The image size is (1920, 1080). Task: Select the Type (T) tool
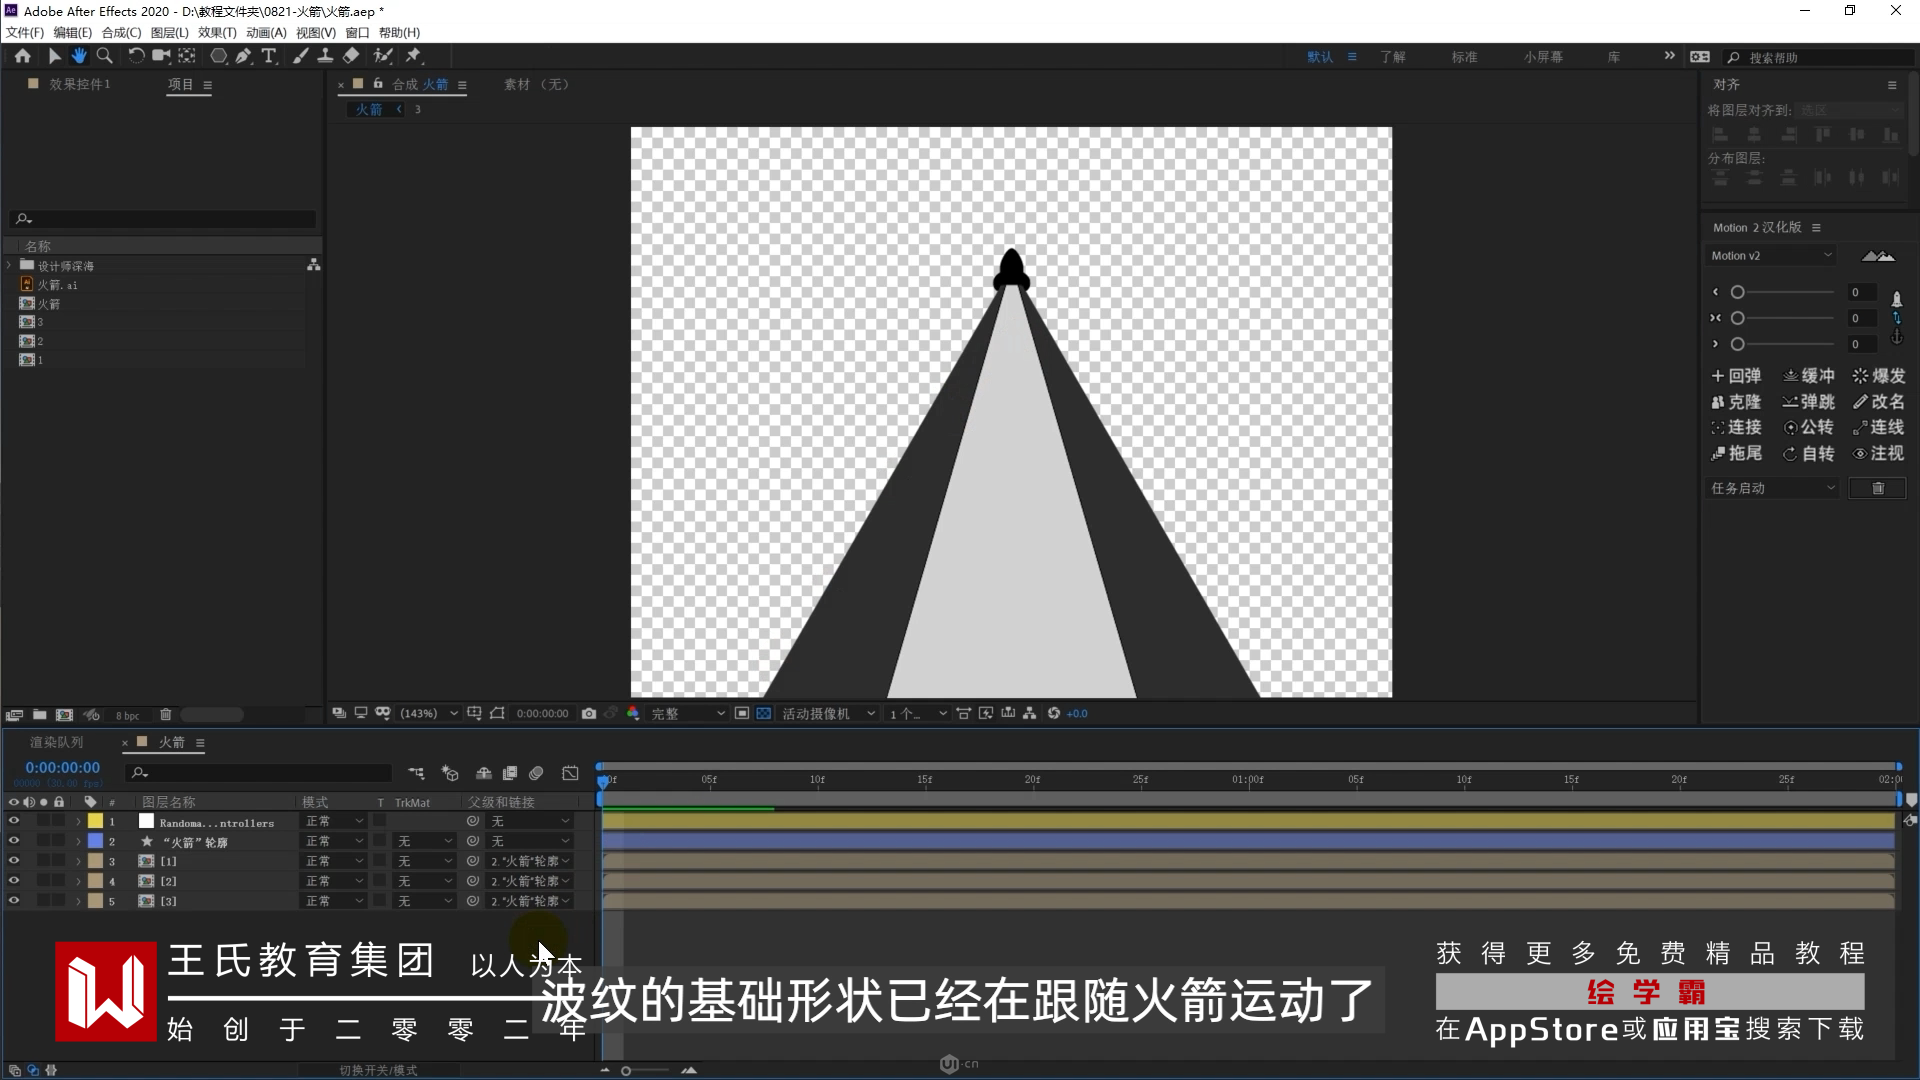[268, 56]
